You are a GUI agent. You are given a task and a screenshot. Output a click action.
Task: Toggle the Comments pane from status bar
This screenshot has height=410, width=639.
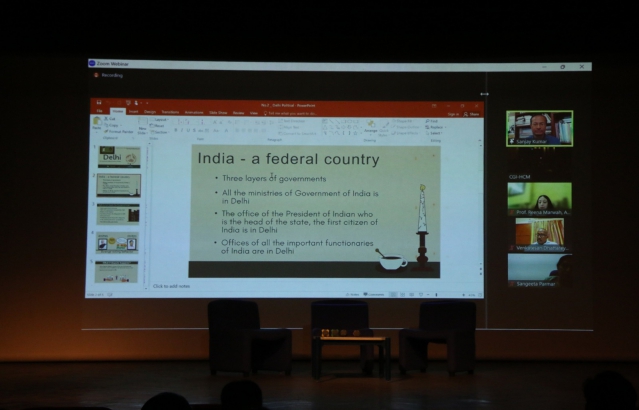(x=374, y=295)
